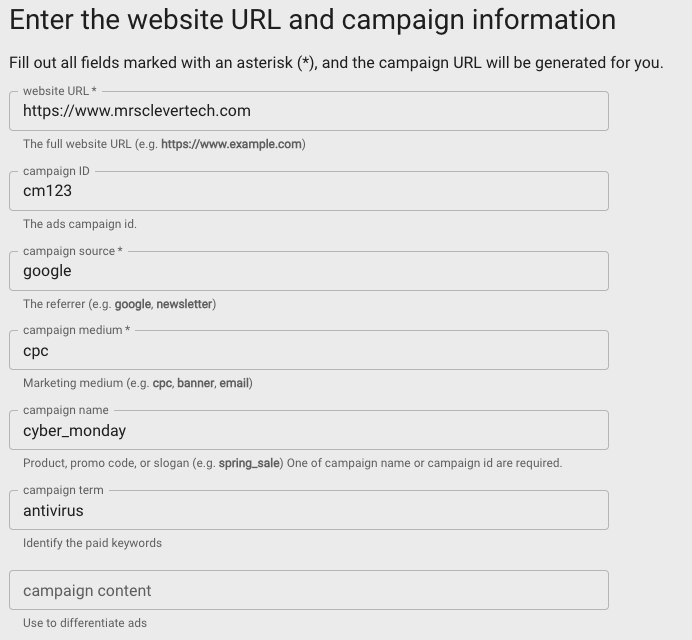This screenshot has height=640, width=692.
Task: Click the https://www.example.com example text
Action: [231, 144]
